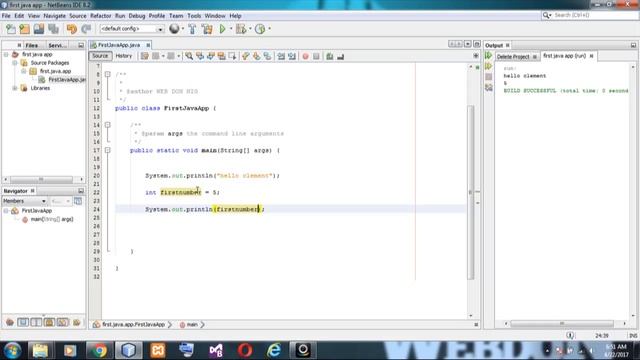Open the Tools menu
640x360 pixels.
(194, 16)
